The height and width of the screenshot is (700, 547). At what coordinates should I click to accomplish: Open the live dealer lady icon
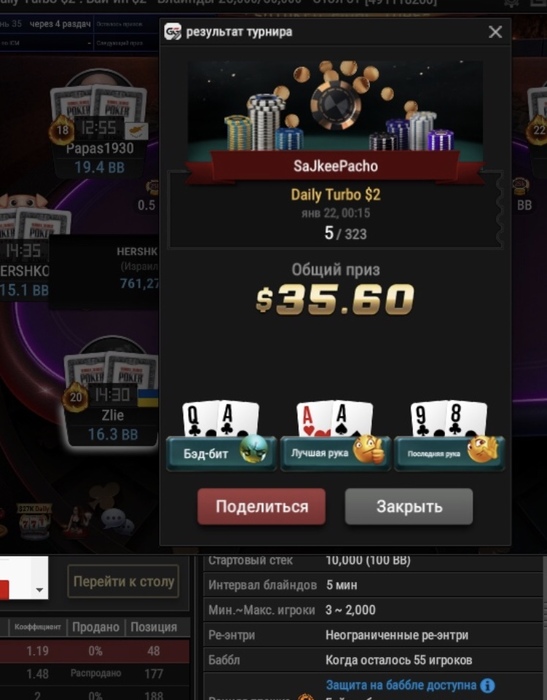point(76,520)
